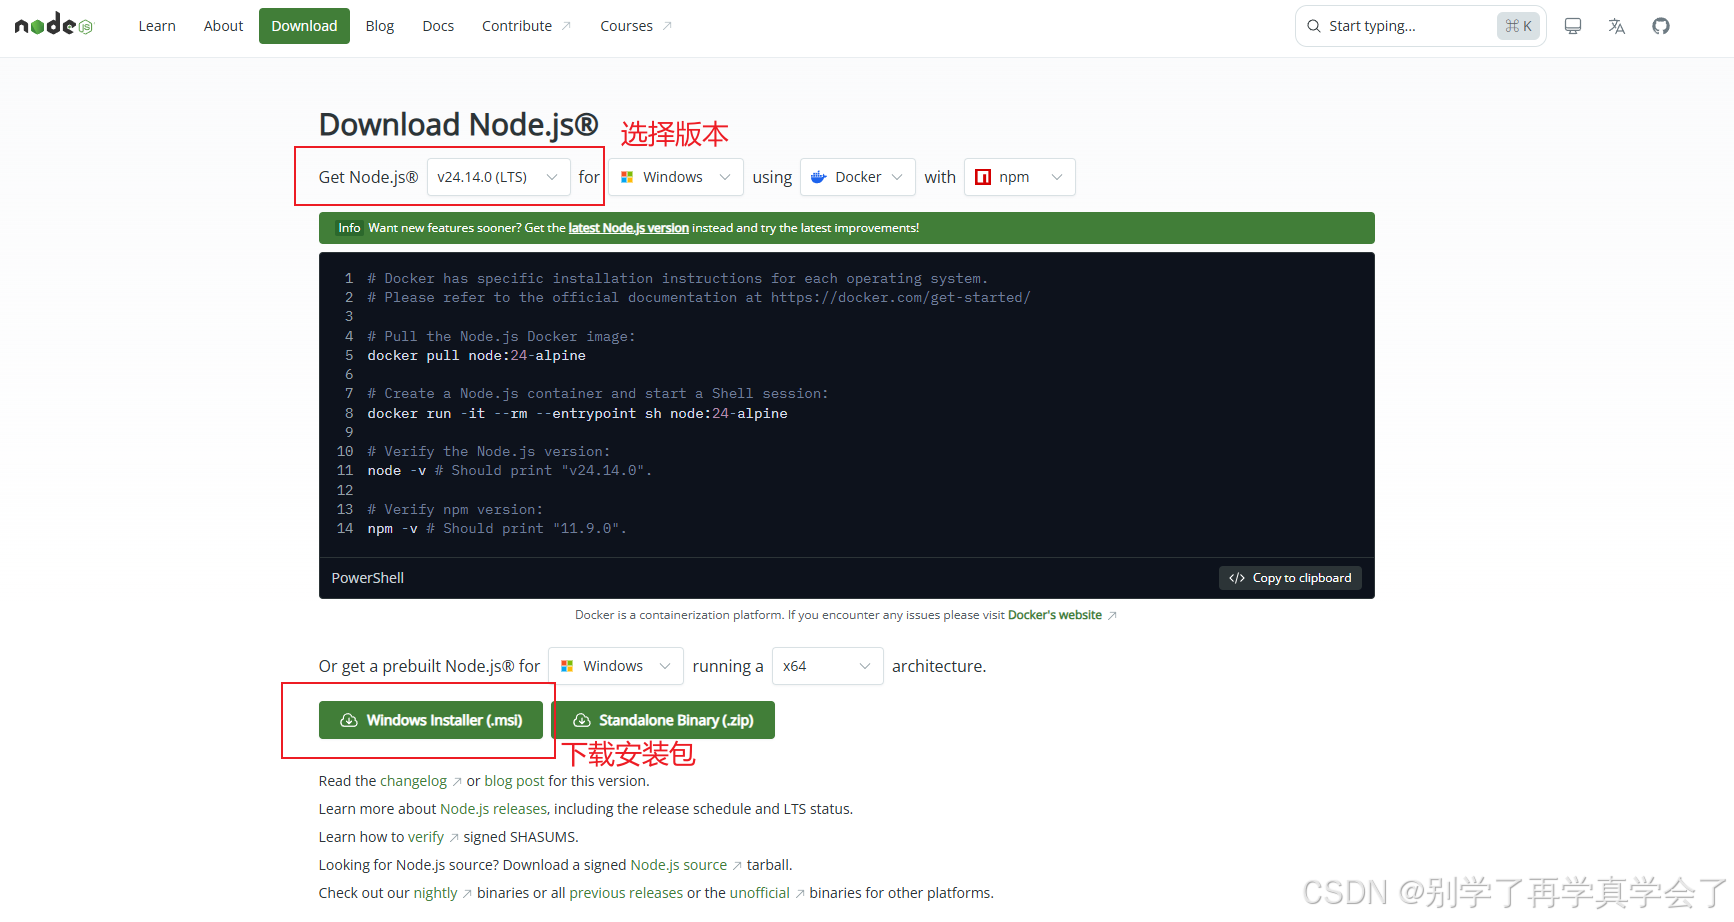Click code line 'docker pull node:24-alpine'

click(476, 356)
